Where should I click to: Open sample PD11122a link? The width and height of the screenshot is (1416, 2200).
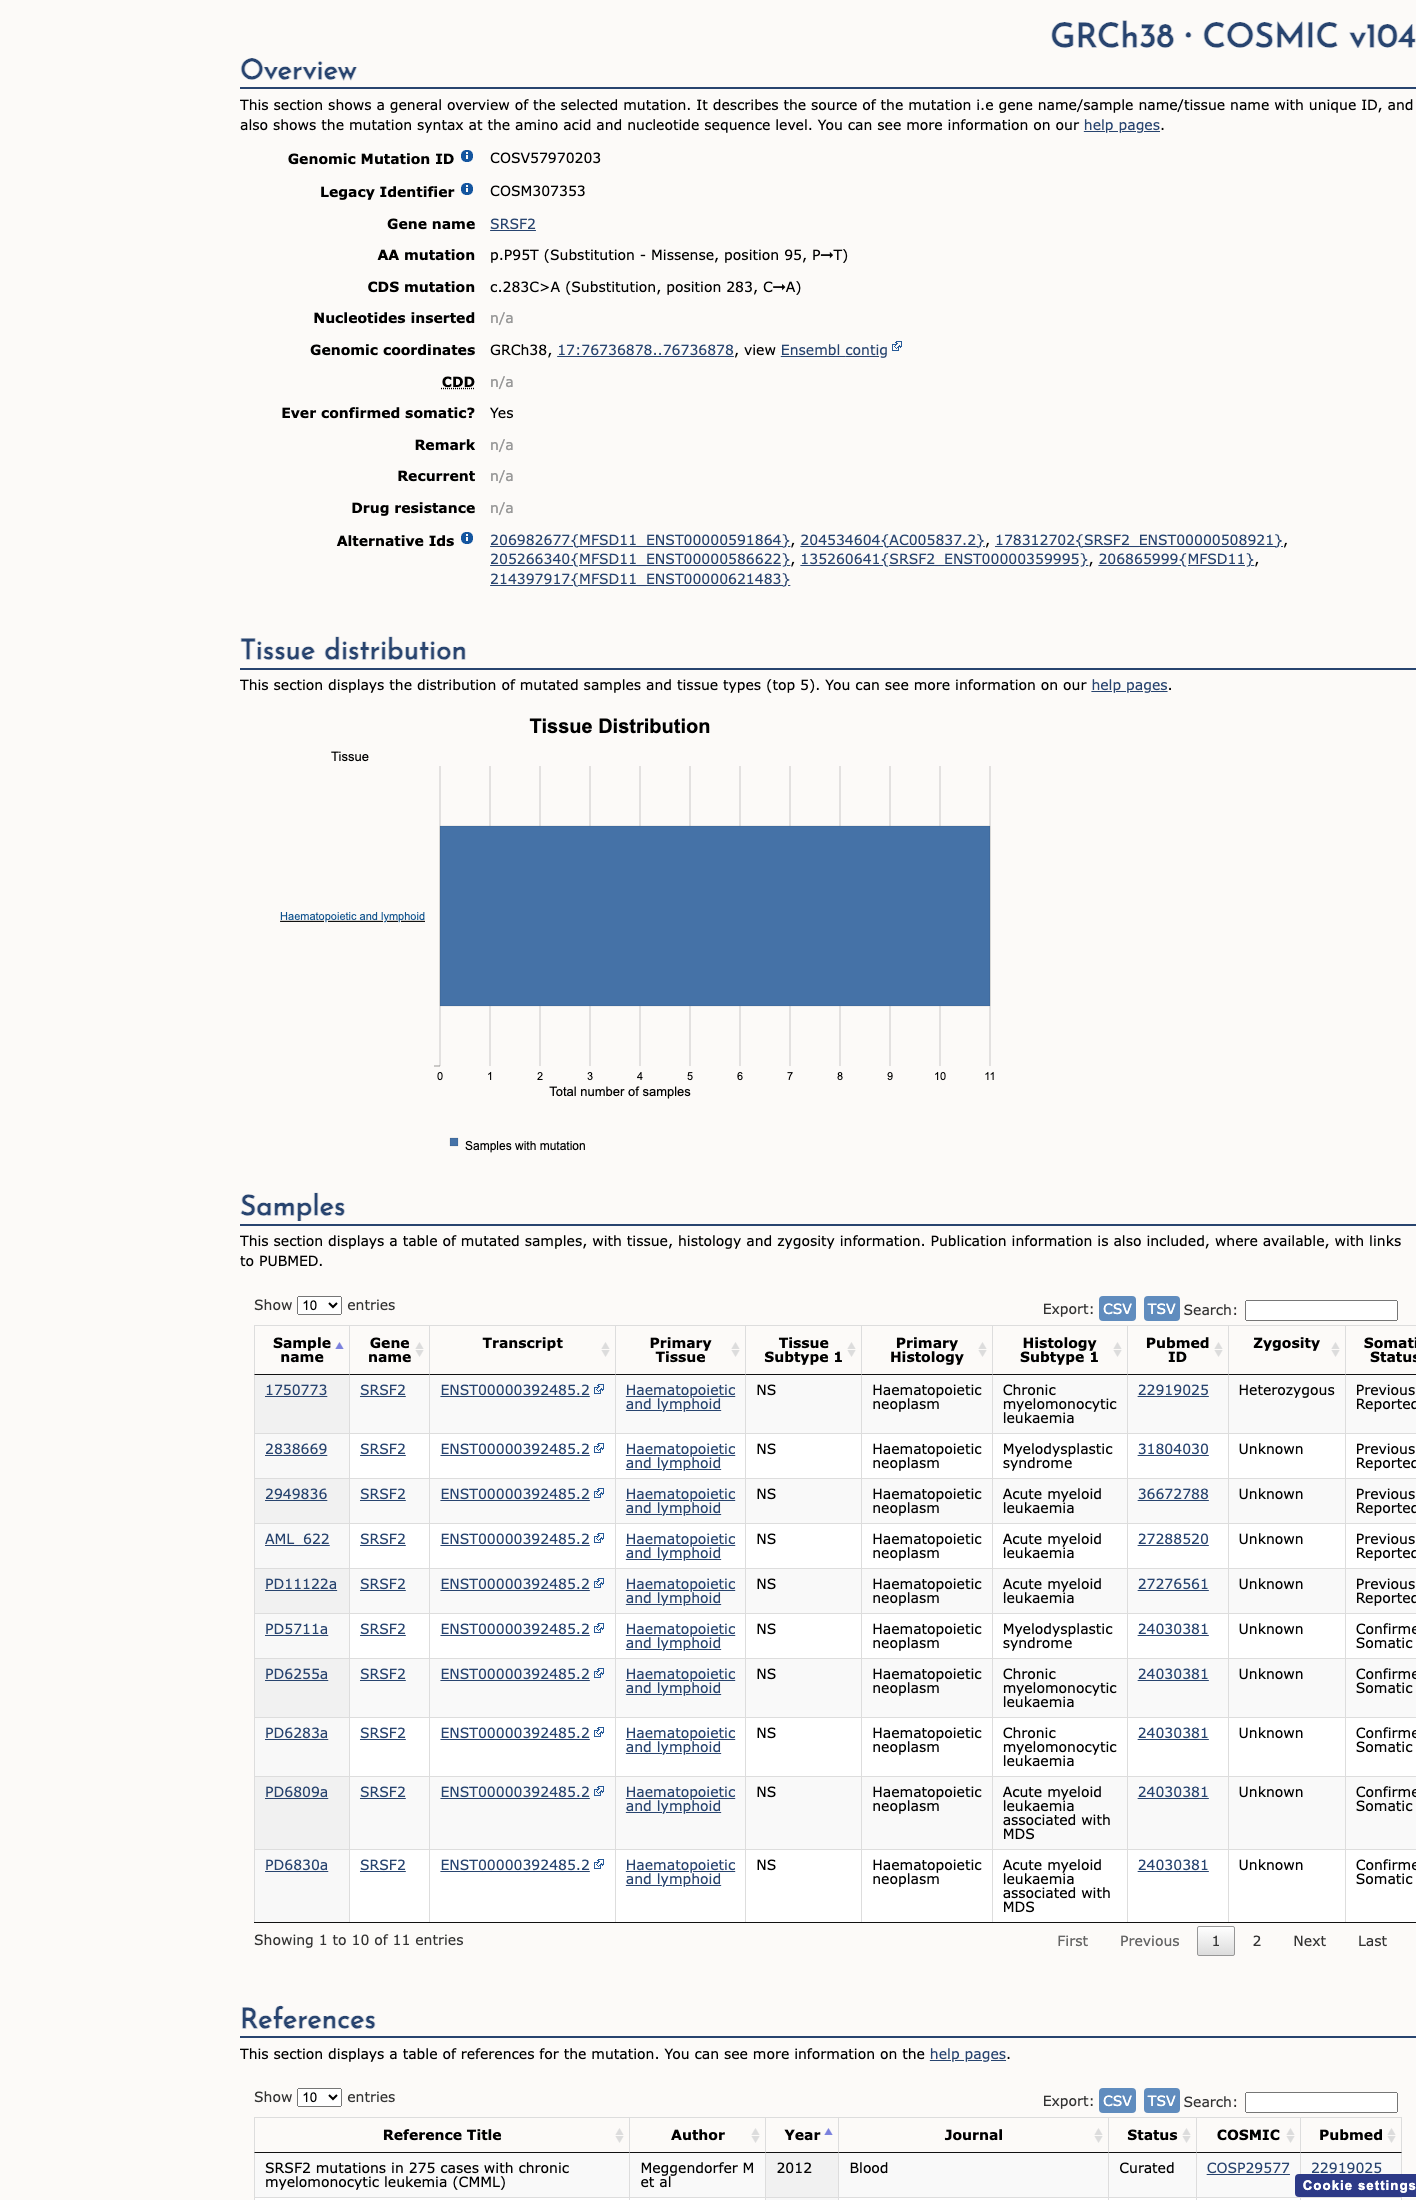pos(301,1584)
